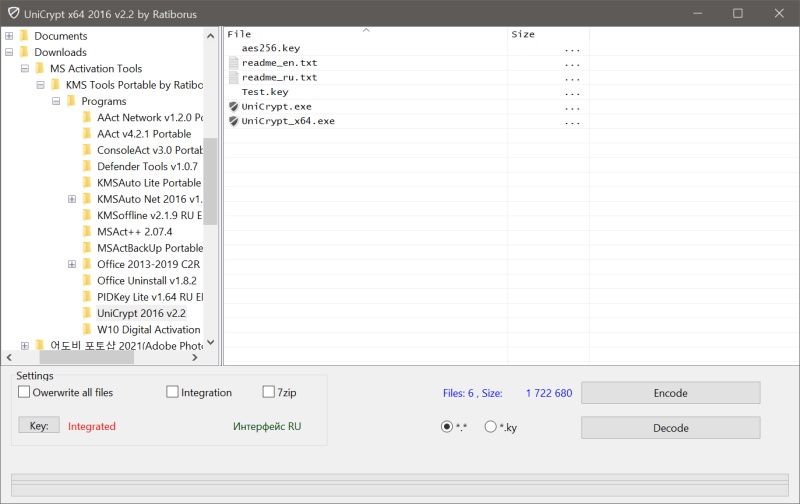The height and width of the screenshot is (504, 800).
Task: Click the MS Activation Tools folder icon
Action: click(40, 68)
